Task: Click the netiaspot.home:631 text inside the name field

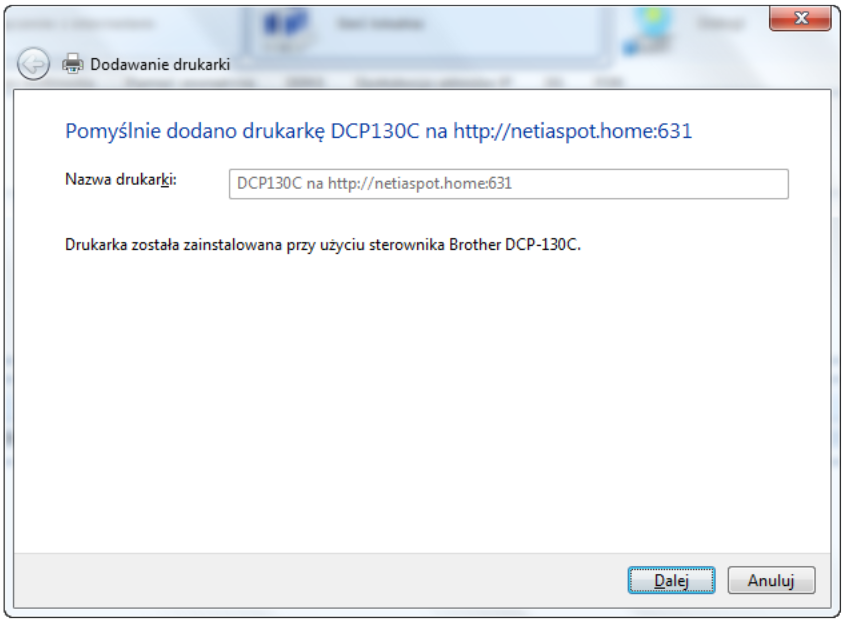Action: [x=443, y=184]
